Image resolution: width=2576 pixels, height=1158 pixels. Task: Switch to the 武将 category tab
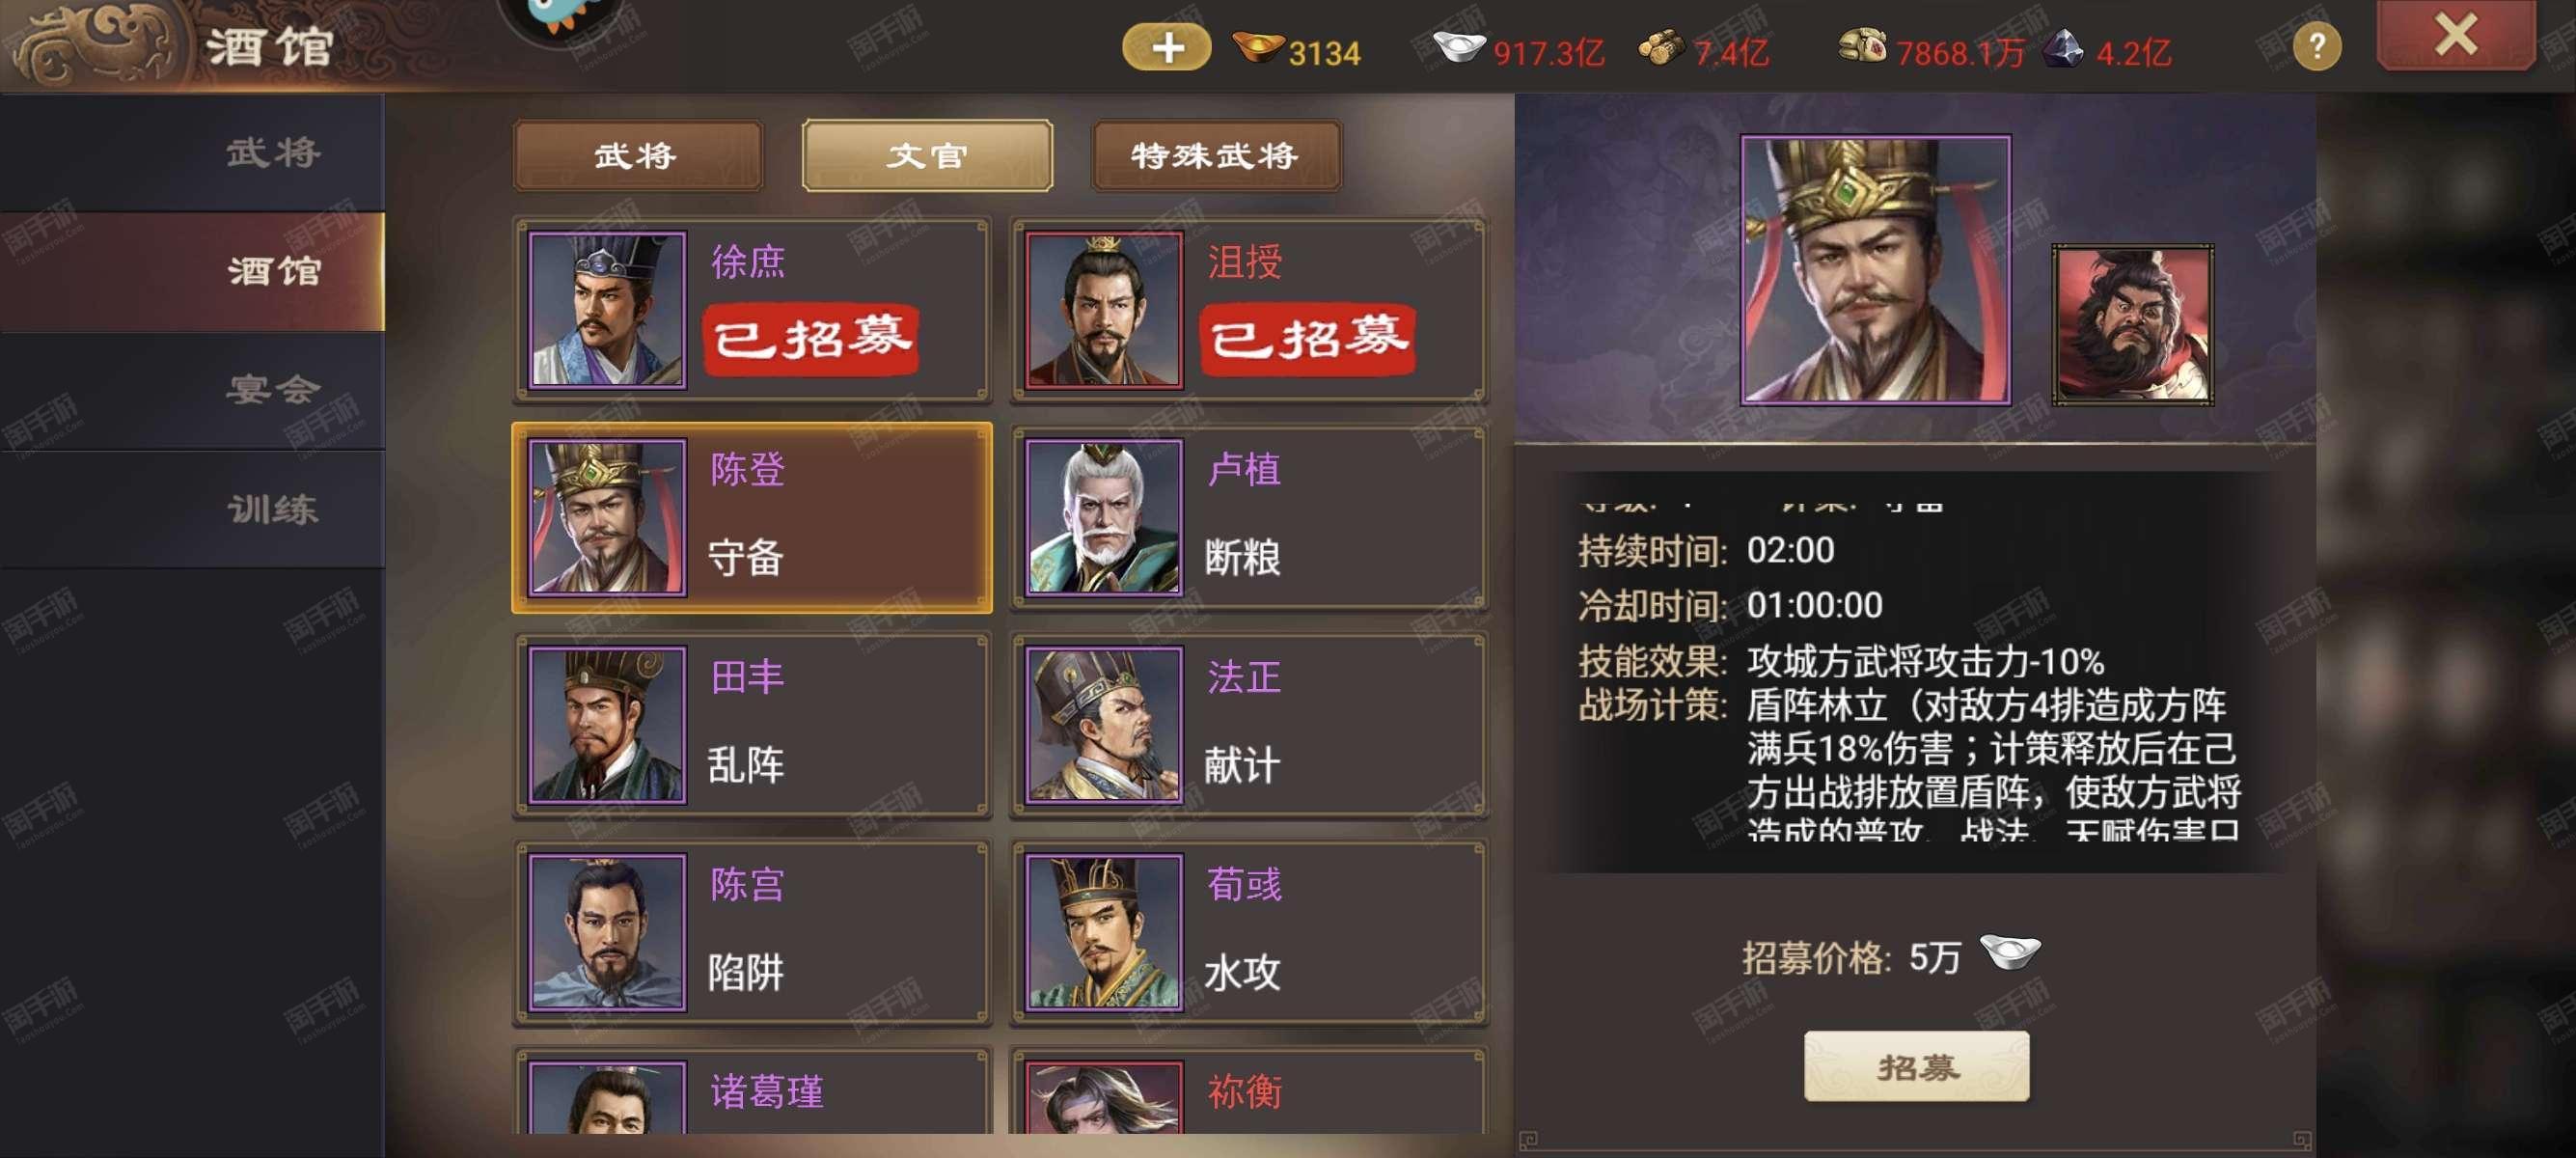(637, 155)
